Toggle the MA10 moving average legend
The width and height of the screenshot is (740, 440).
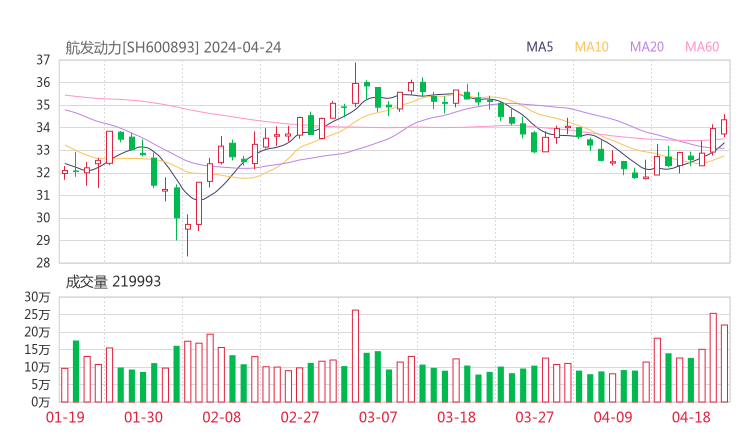591,47
